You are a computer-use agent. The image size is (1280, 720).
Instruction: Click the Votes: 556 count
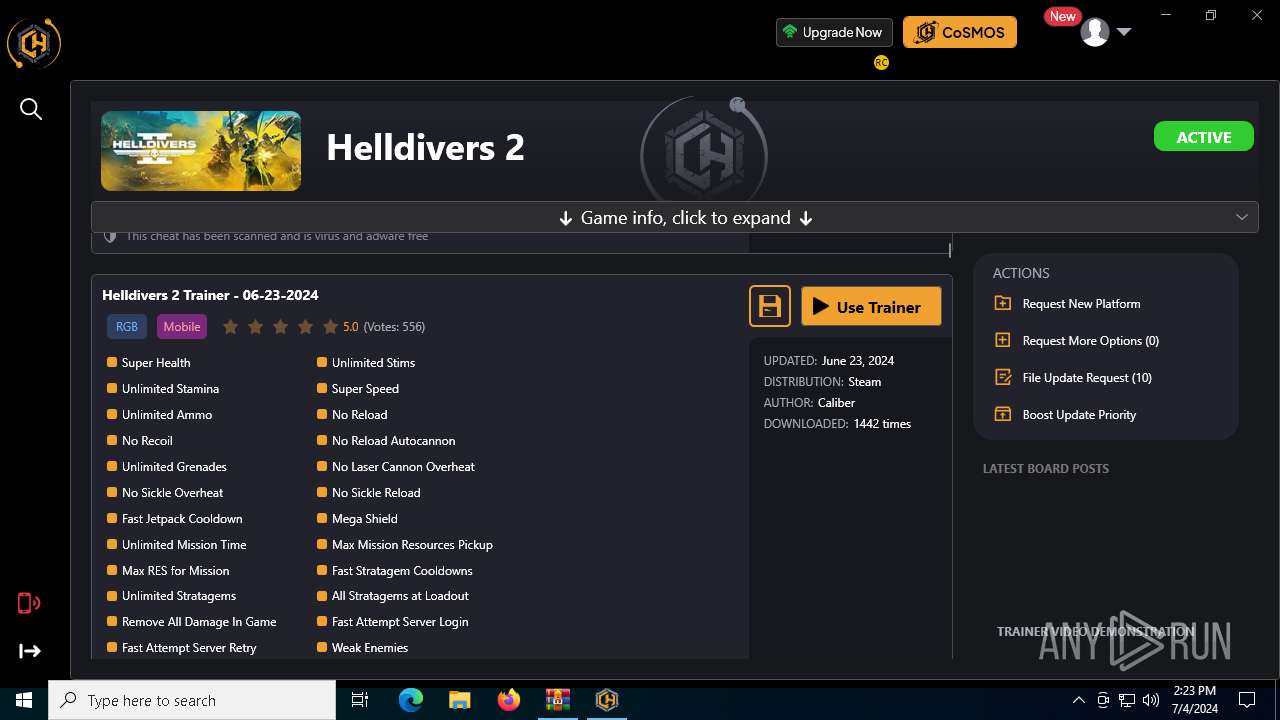(394, 326)
